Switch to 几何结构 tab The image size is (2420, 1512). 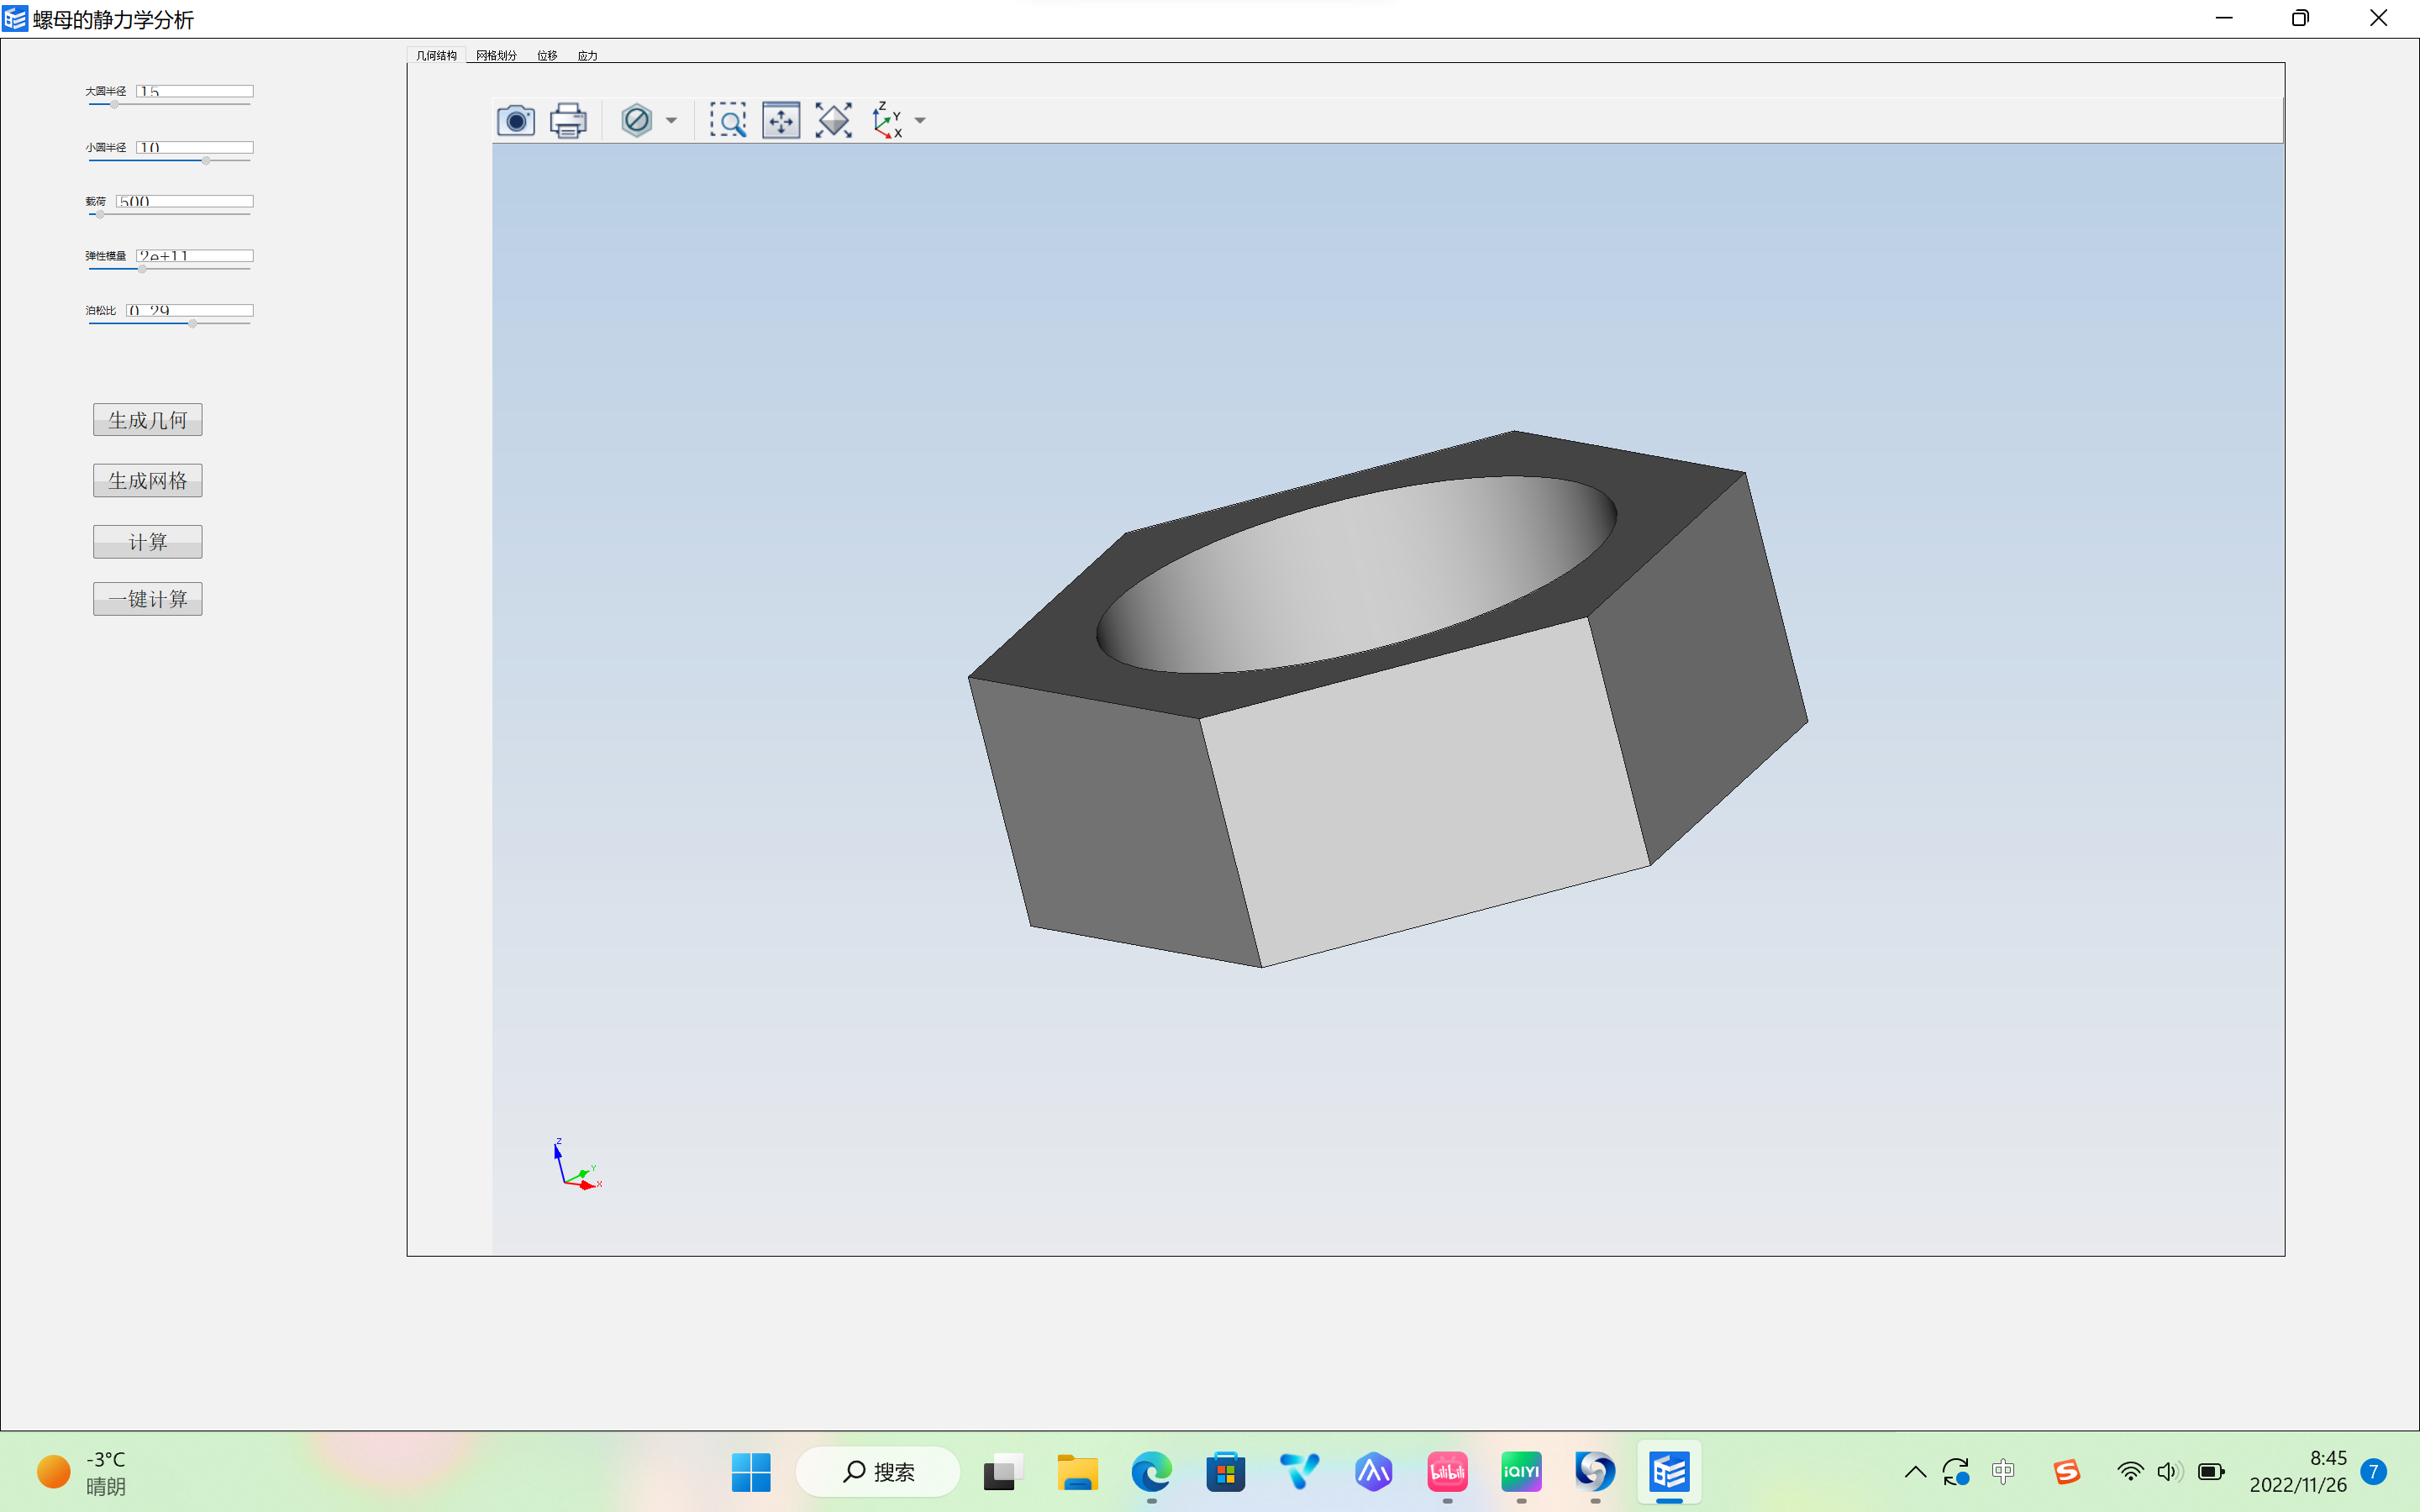[436, 55]
